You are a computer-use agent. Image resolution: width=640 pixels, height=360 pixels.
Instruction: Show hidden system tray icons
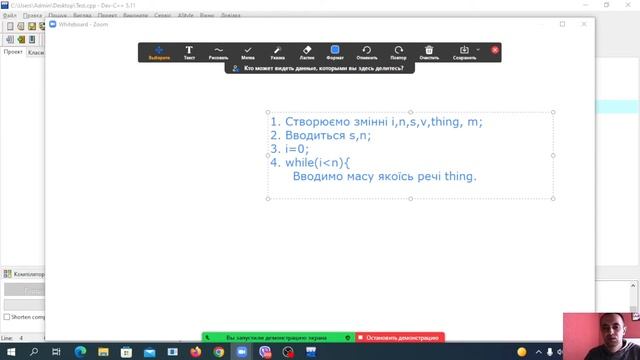[538, 352]
